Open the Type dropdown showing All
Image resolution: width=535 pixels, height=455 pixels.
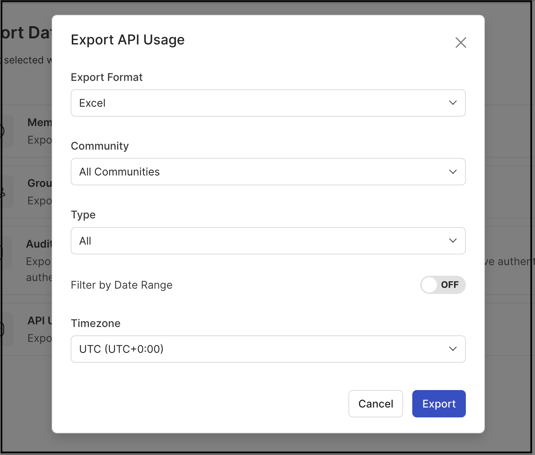pos(268,241)
